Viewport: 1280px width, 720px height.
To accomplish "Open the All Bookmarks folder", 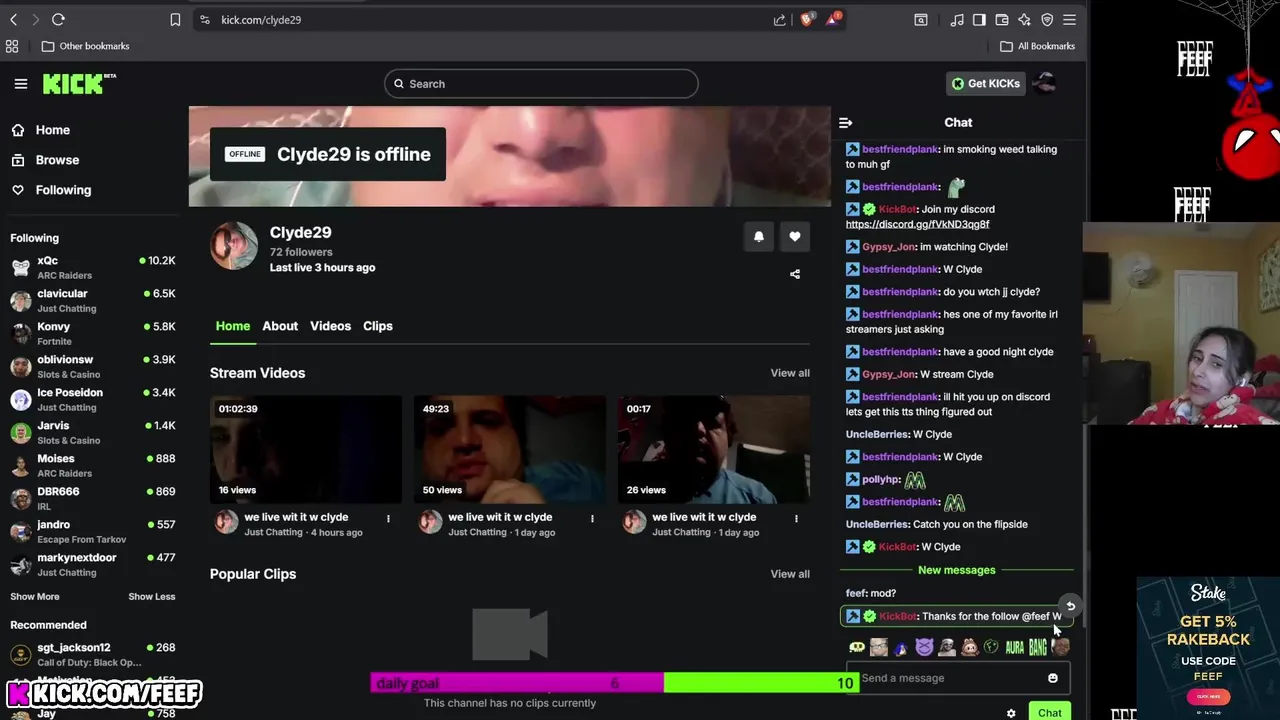I will coord(1038,46).
